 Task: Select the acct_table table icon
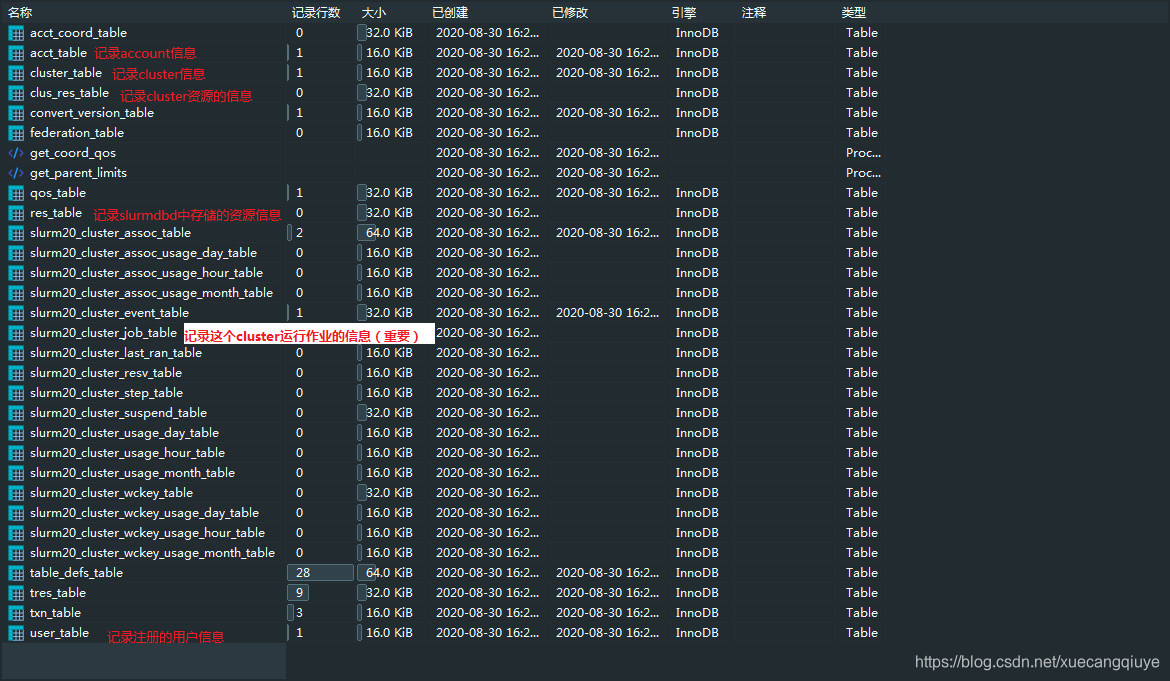point(16,52)
